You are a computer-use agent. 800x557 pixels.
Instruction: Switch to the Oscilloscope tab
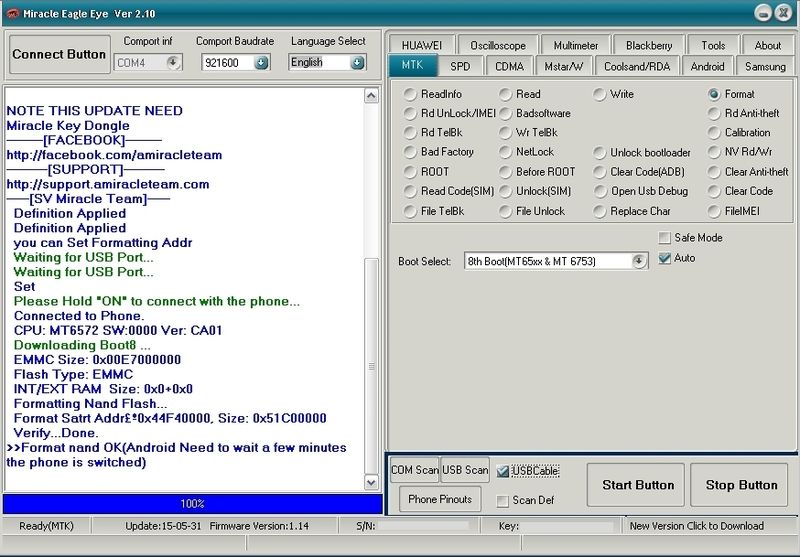click(498, 45)
